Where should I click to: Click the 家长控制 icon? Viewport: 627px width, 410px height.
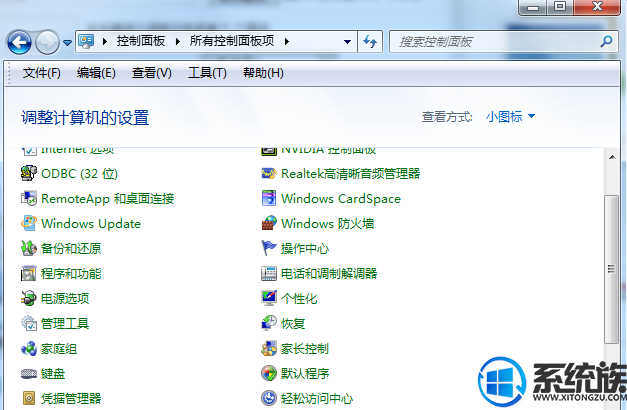[269, 348]
